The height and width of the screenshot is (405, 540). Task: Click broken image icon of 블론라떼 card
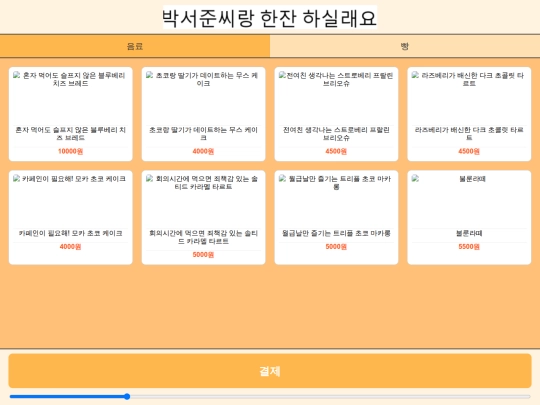[x=415, y=178]
